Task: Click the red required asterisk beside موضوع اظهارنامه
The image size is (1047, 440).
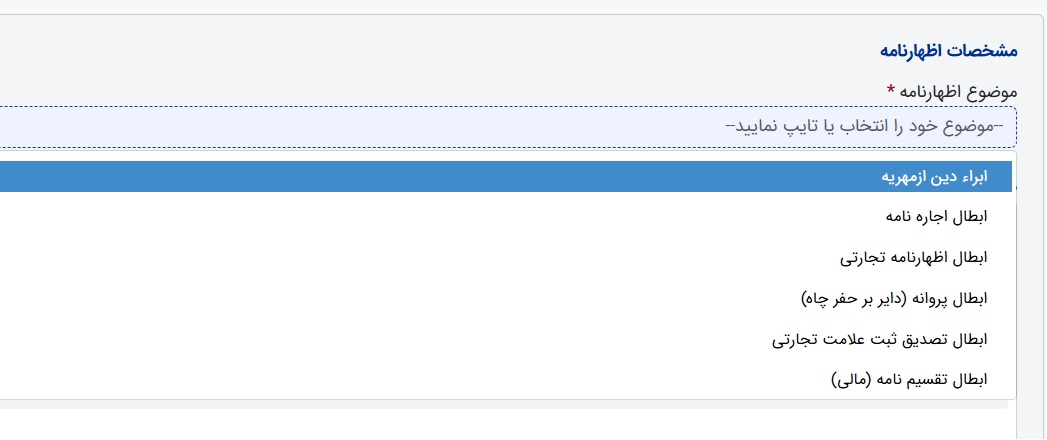Action: (x=890, y=89)
